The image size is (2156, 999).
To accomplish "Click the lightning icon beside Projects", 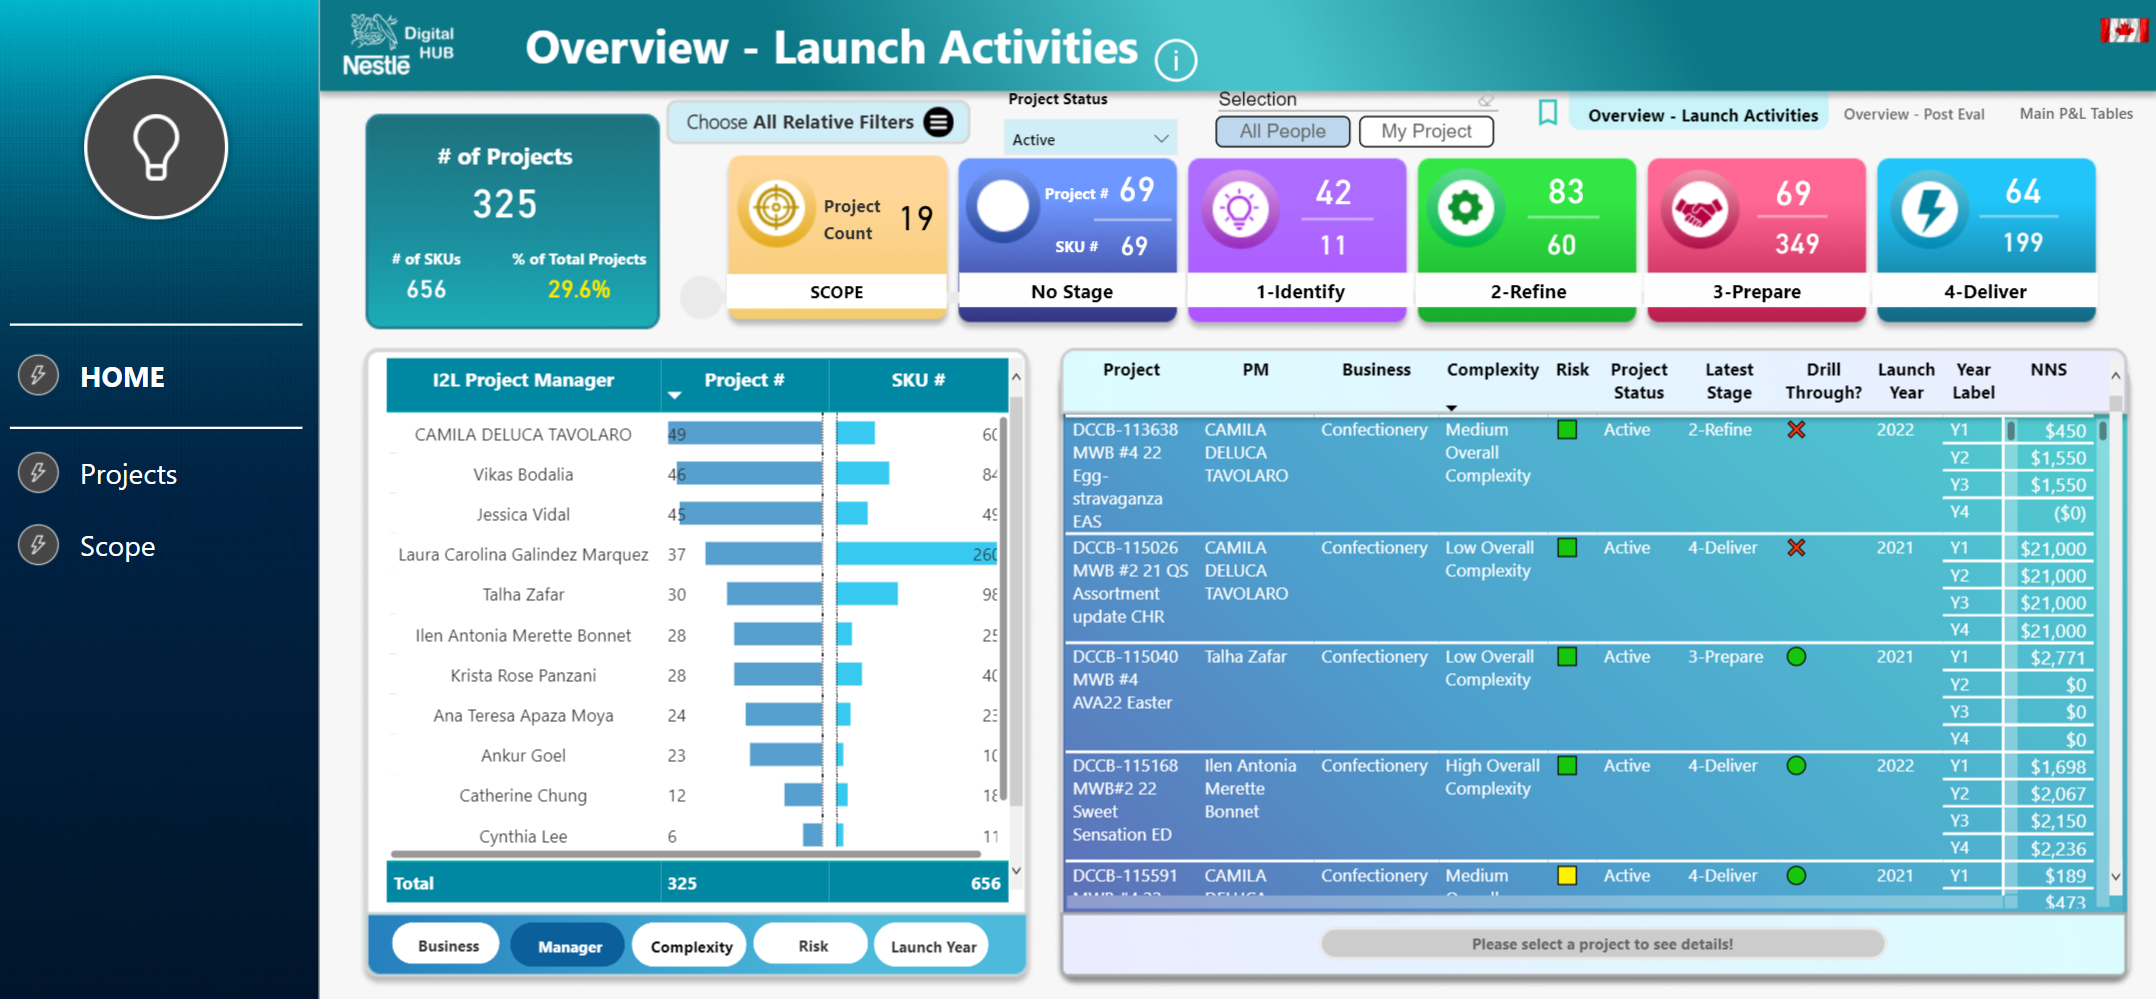I will (x=38, y=472).
